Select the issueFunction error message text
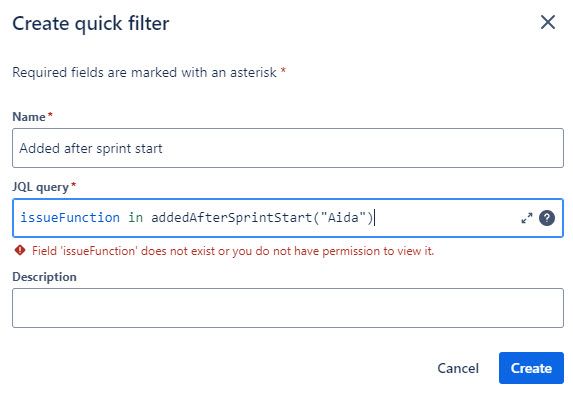This screenshot has width=573, height=393. pos(233,251)
